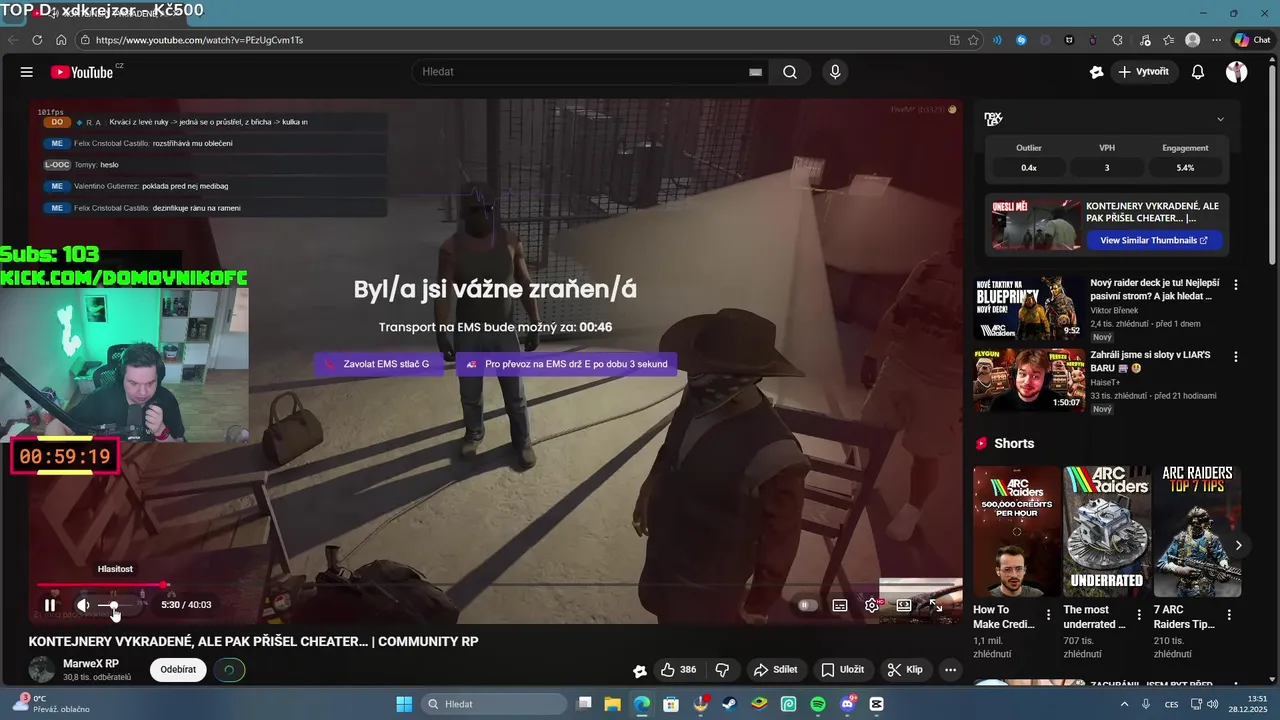The width and height of the screenshot is (1280, 720).
Task: Click the Vytvořit create button
Action: click(x=1144, y=72)
